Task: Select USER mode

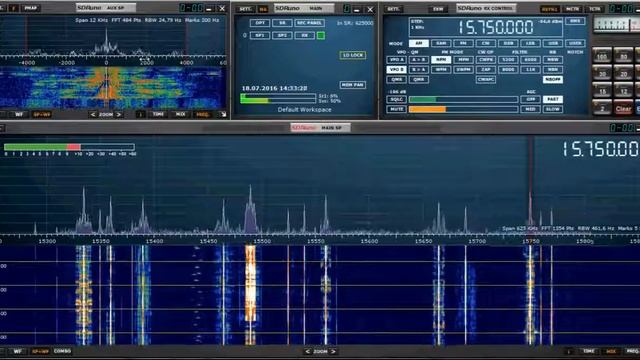Action: tap(575, 43)
